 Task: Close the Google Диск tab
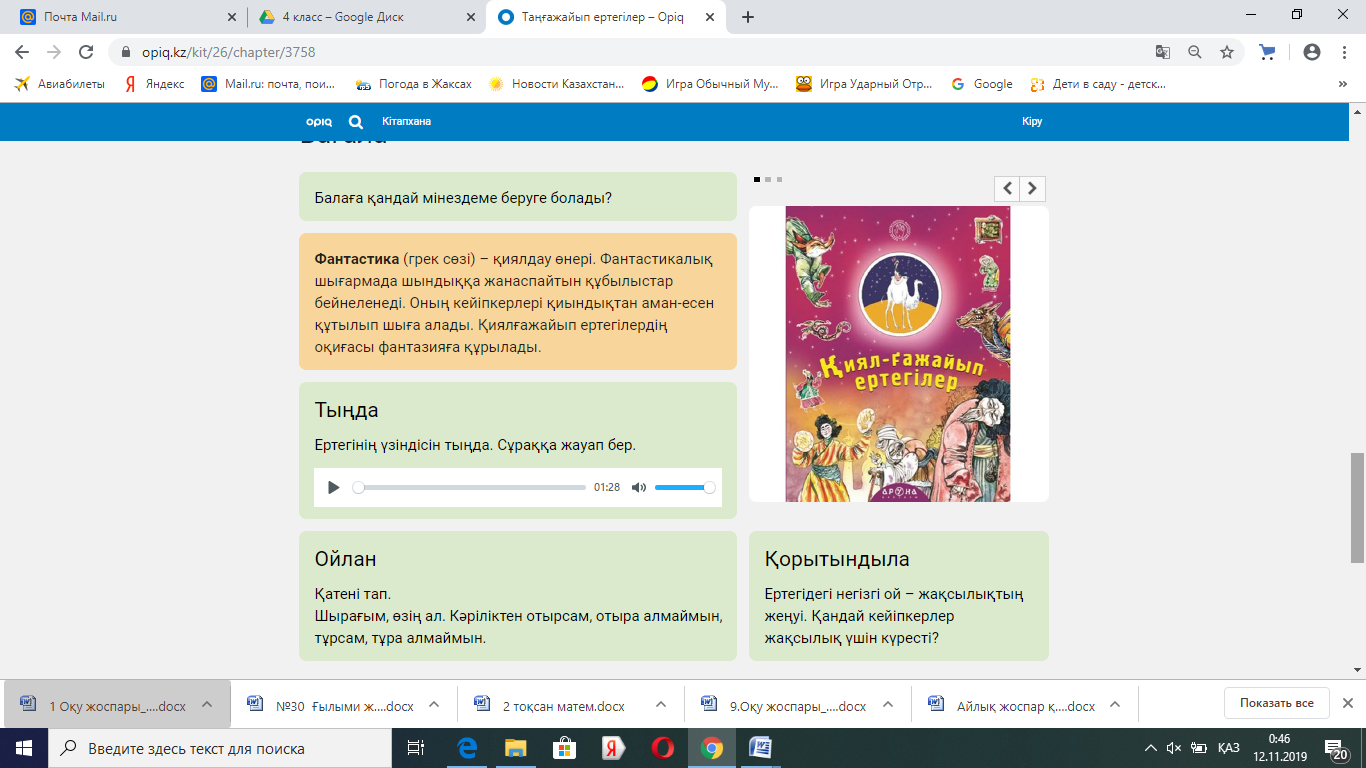coord(470,17)
